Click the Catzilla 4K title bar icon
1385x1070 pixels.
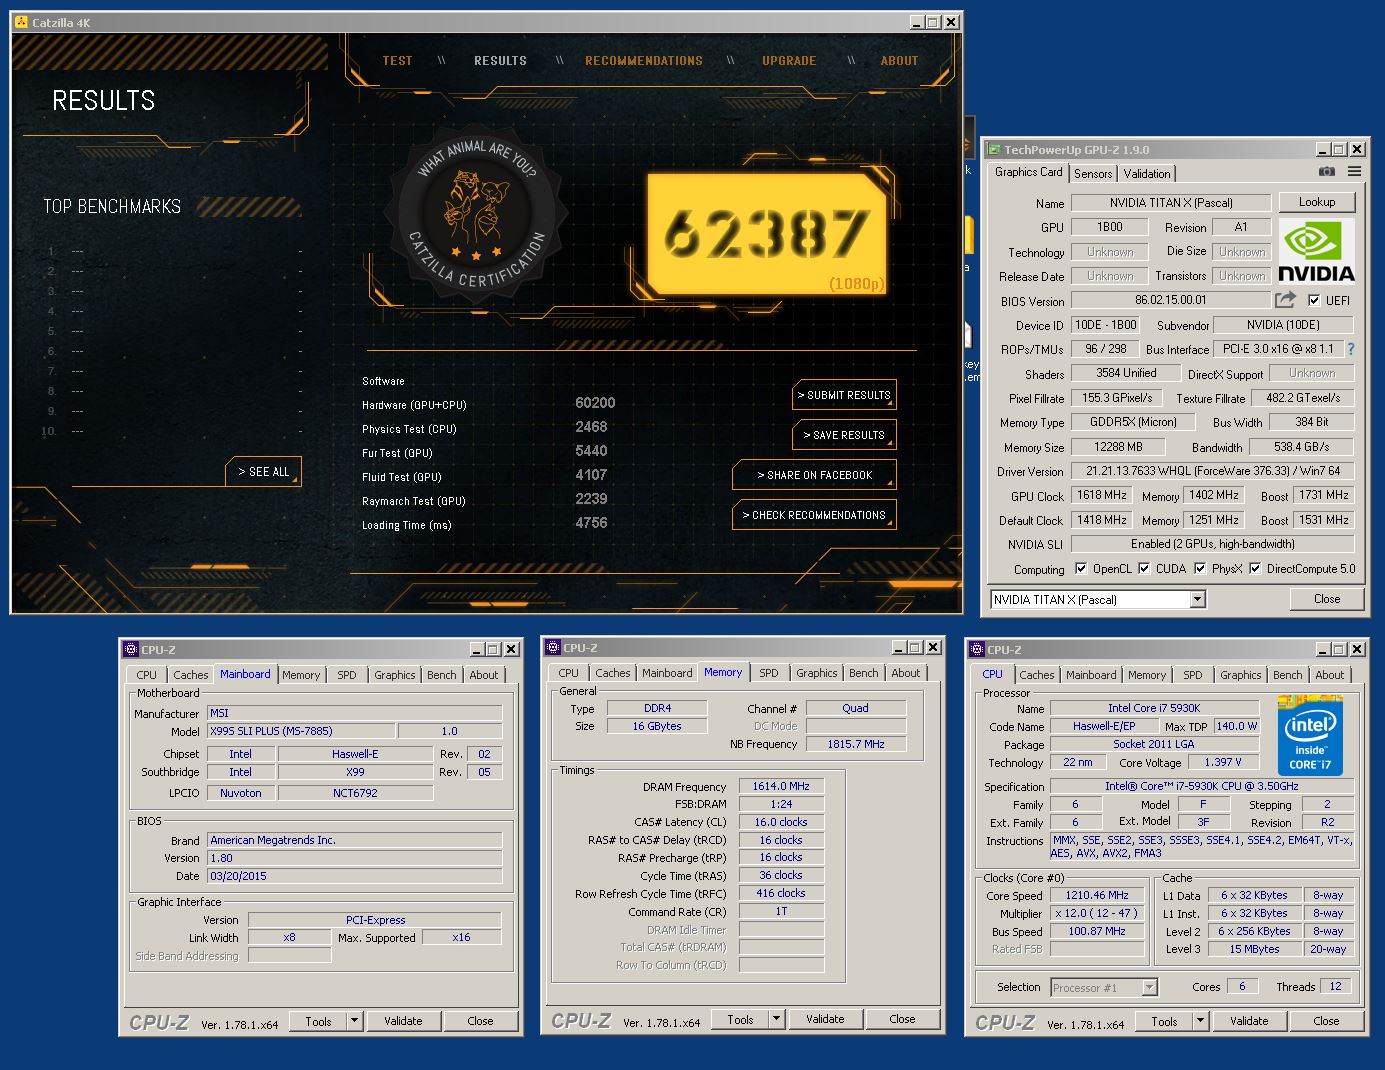pos(21,22)
